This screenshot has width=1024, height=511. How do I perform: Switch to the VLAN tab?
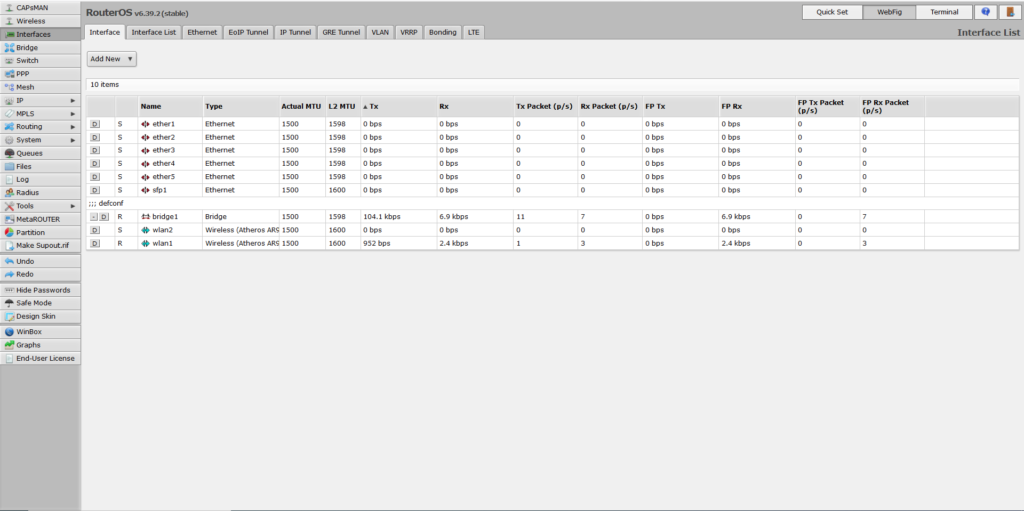tap(380, 32)
